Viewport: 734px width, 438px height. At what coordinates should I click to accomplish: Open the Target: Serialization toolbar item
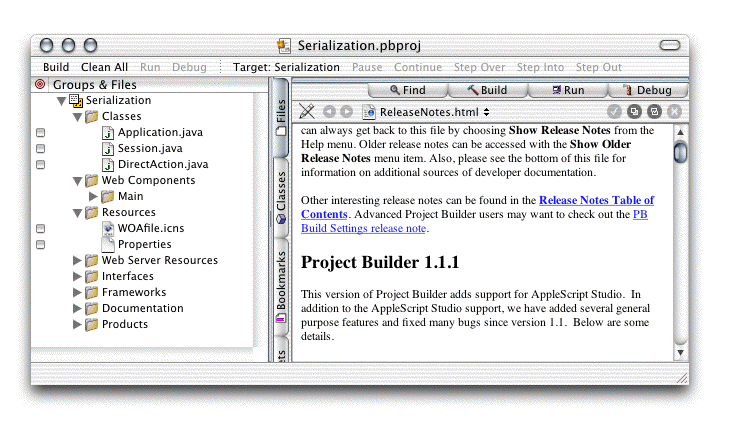[x=286, y=67]
